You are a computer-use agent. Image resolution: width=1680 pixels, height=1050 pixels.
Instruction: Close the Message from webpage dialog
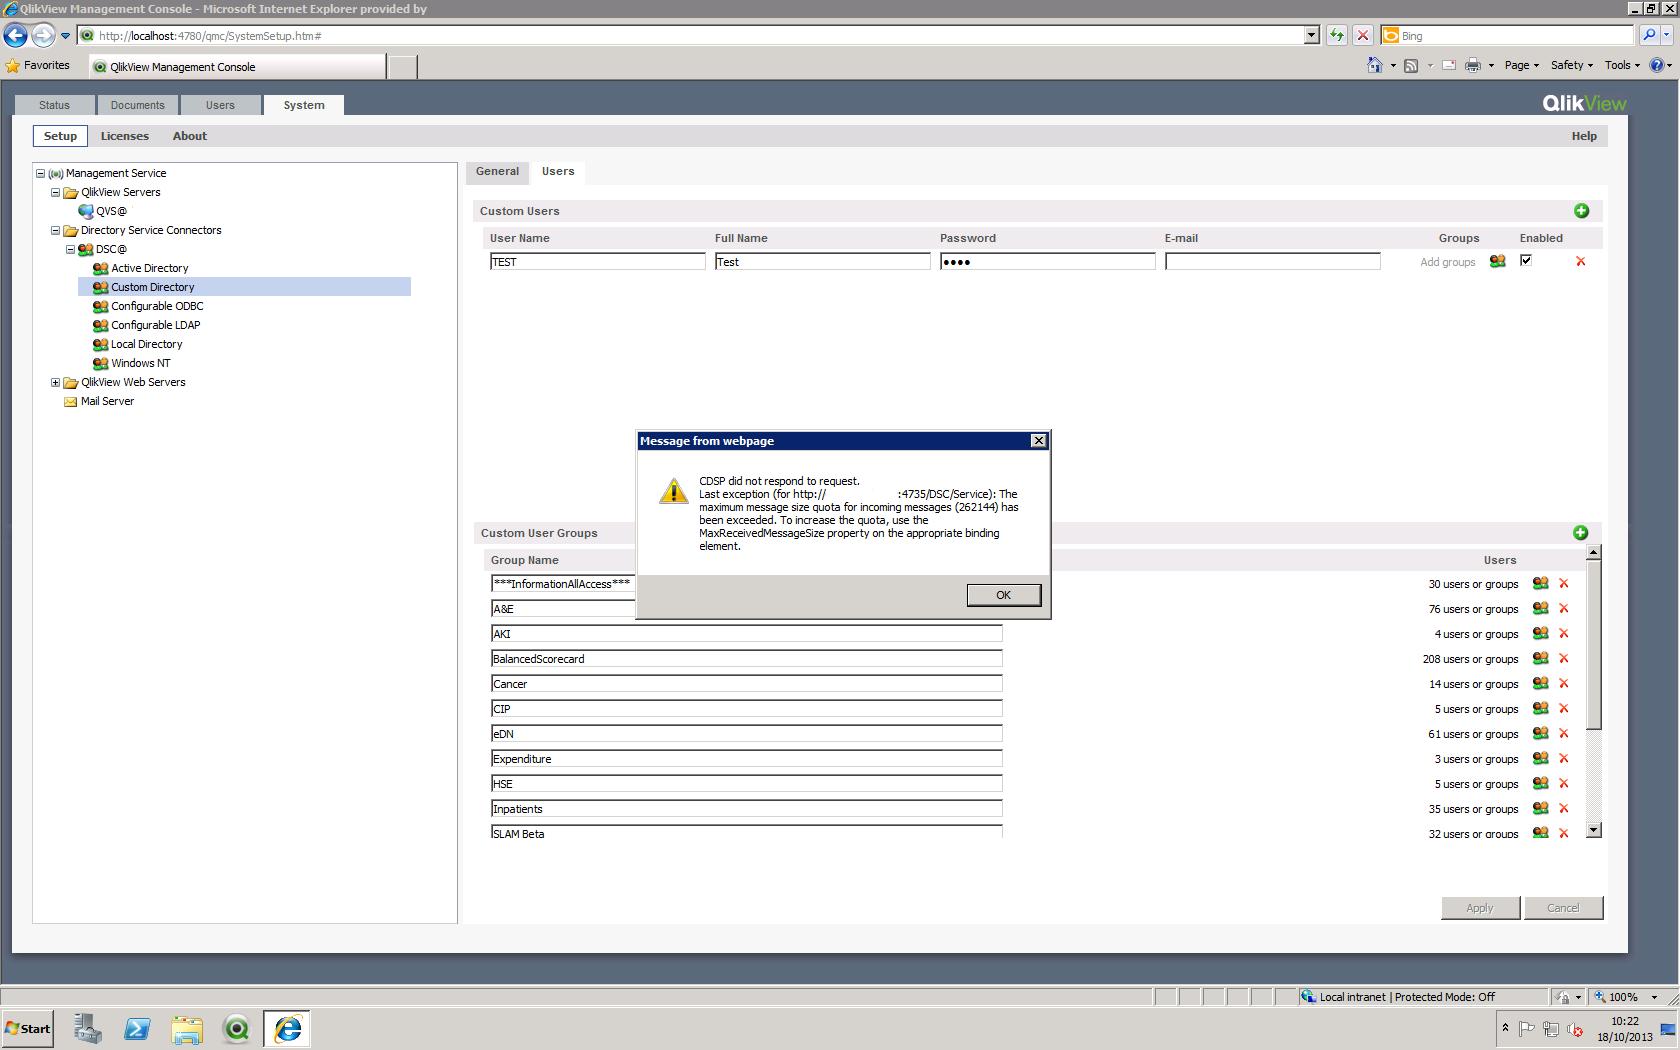(1039, 441)
